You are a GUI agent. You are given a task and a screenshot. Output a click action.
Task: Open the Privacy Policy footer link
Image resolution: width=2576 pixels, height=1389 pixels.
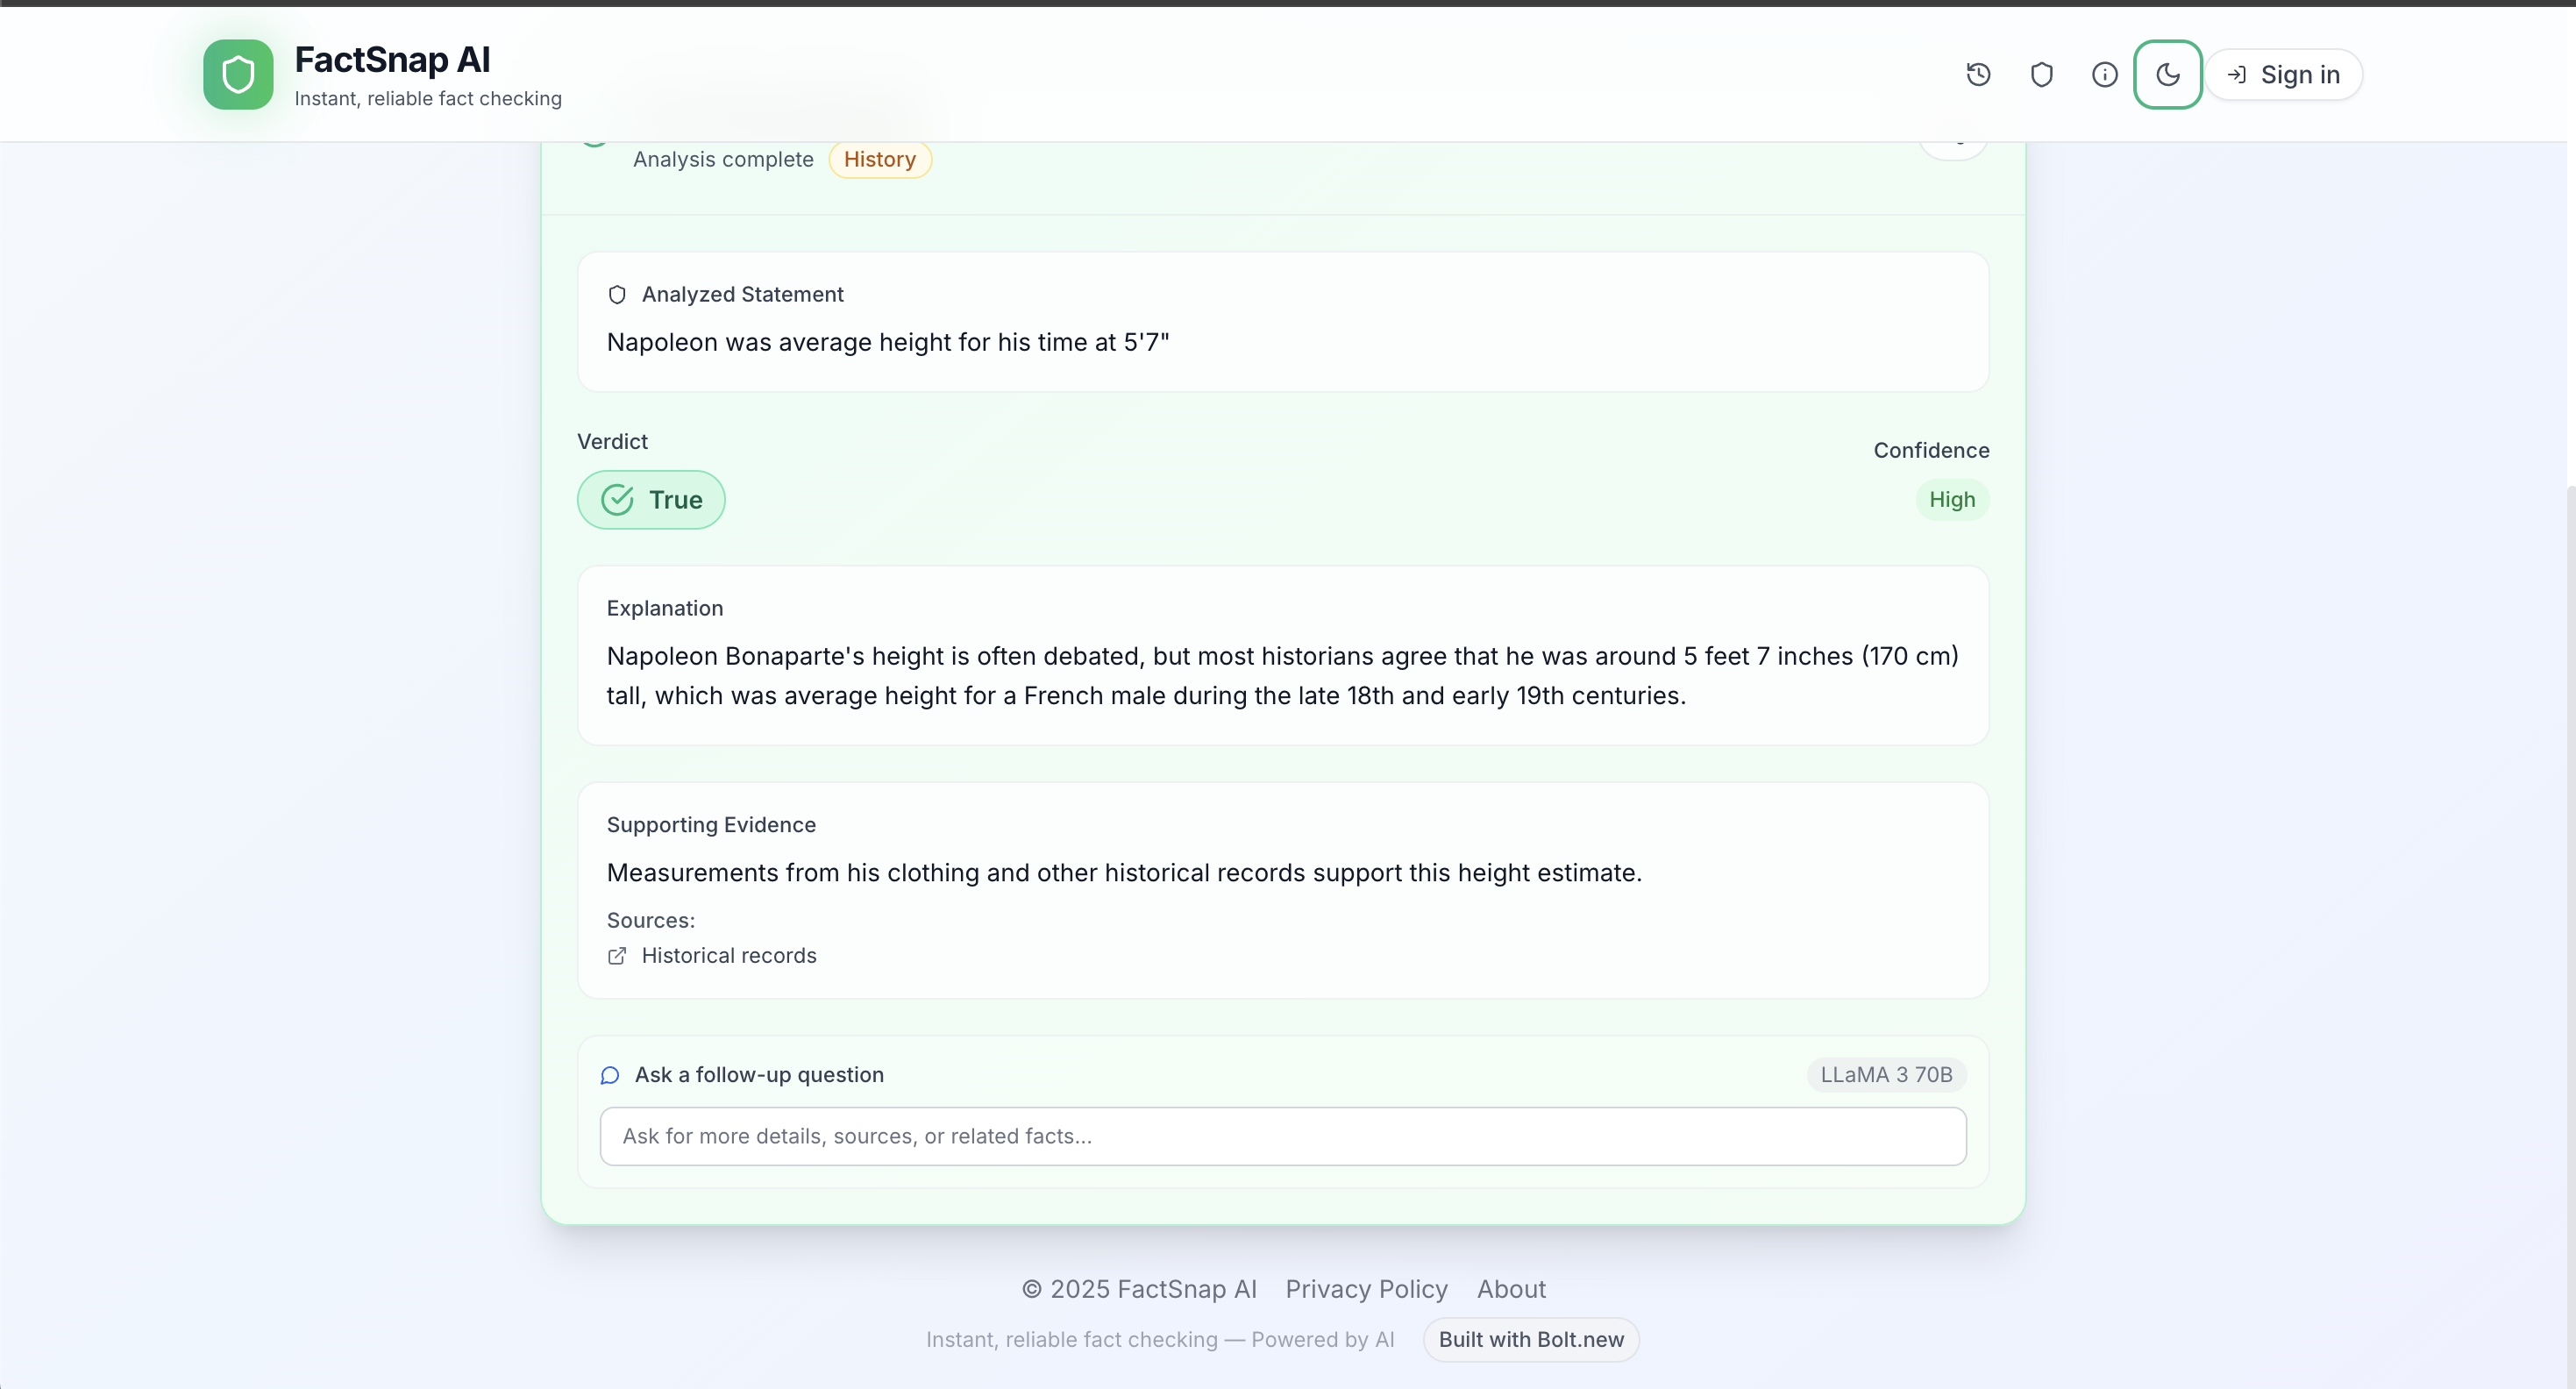1365,1289
